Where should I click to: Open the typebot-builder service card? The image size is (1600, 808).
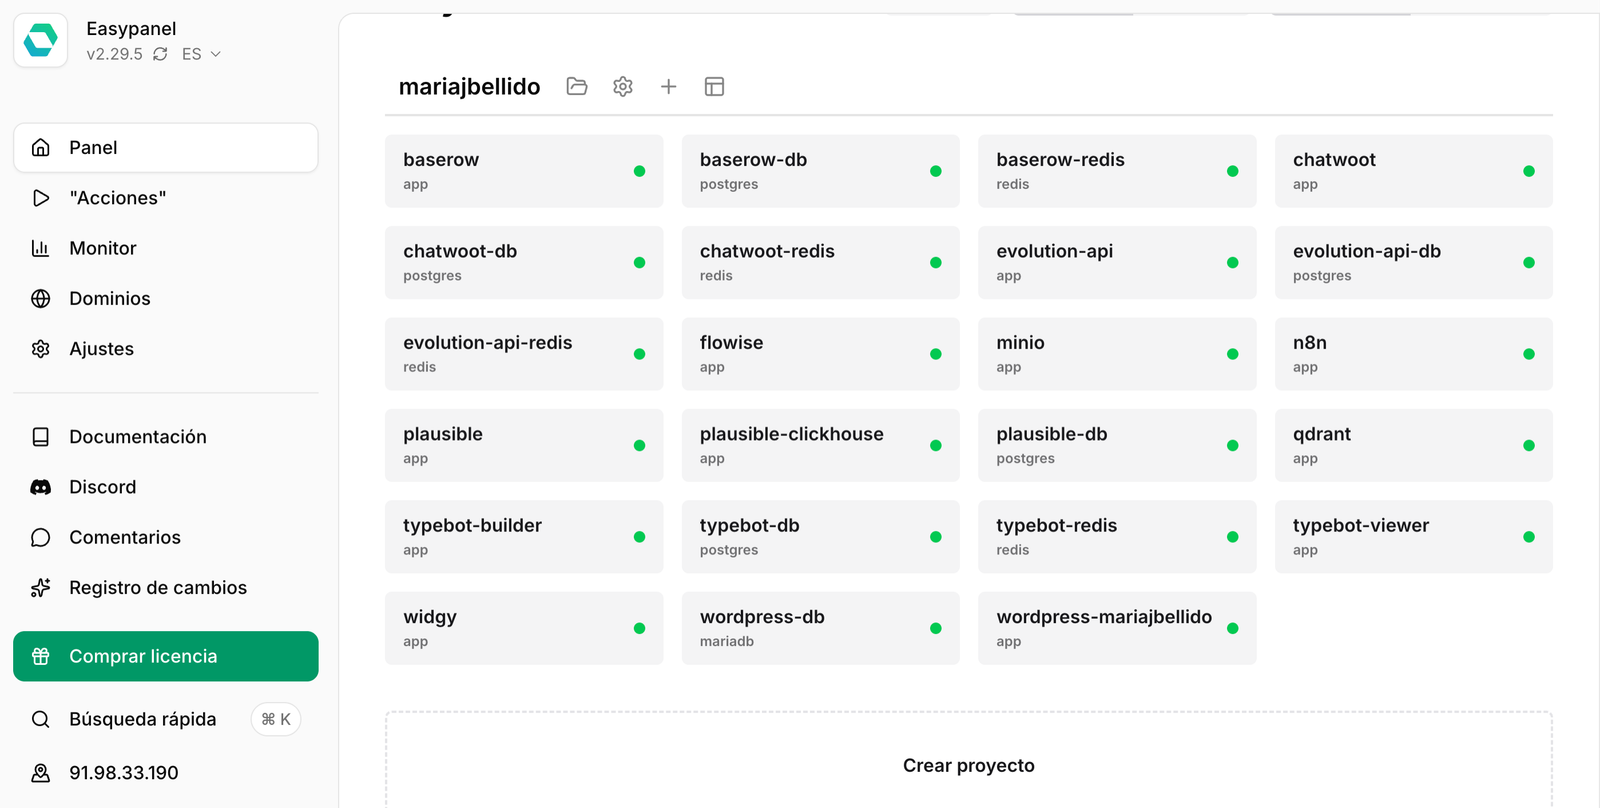524,537
